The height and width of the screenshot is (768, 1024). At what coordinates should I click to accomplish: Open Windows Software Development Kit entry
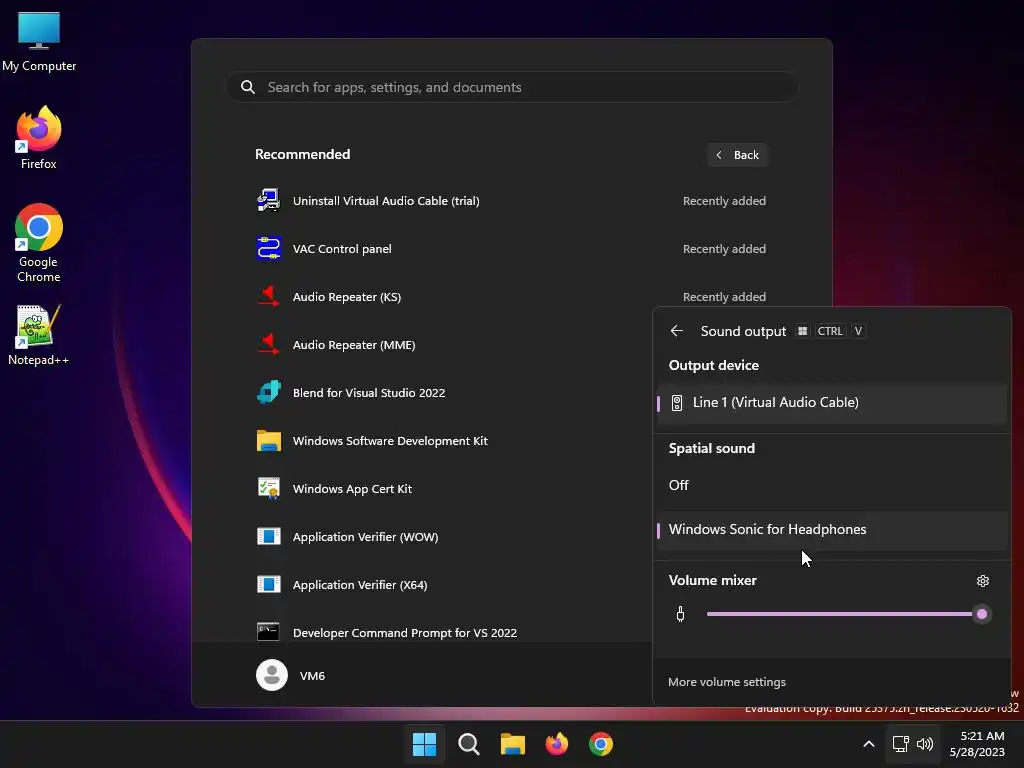(x=451, y=441)
